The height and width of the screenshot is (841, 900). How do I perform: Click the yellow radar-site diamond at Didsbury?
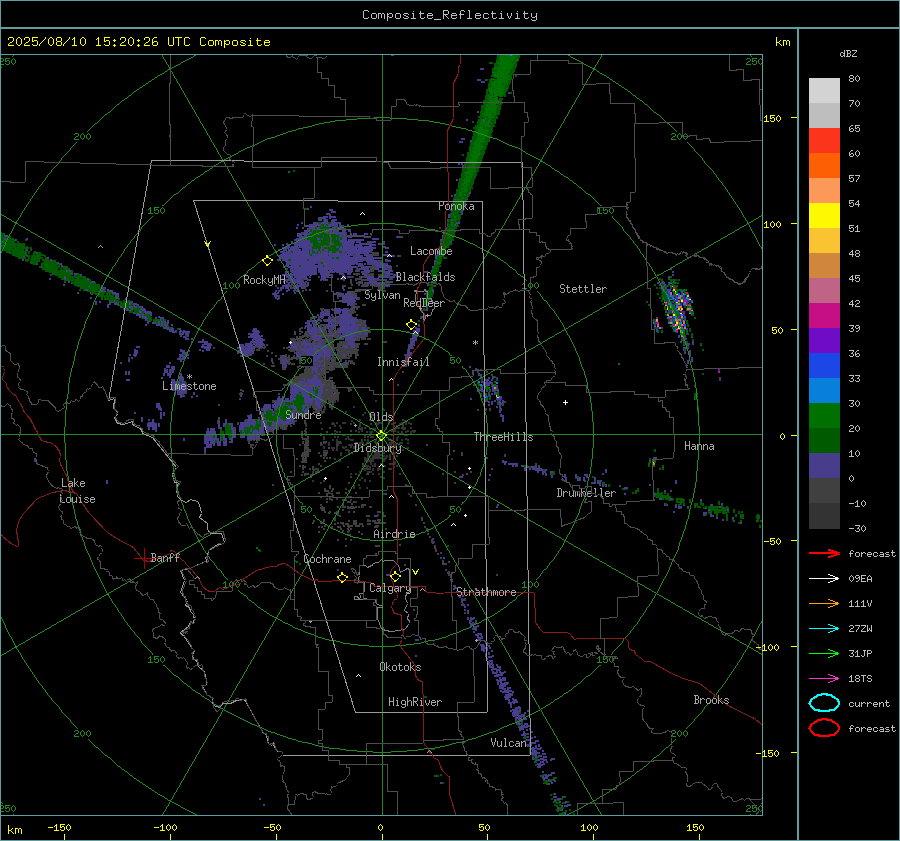pyautogui.click(x=381, y=436)
